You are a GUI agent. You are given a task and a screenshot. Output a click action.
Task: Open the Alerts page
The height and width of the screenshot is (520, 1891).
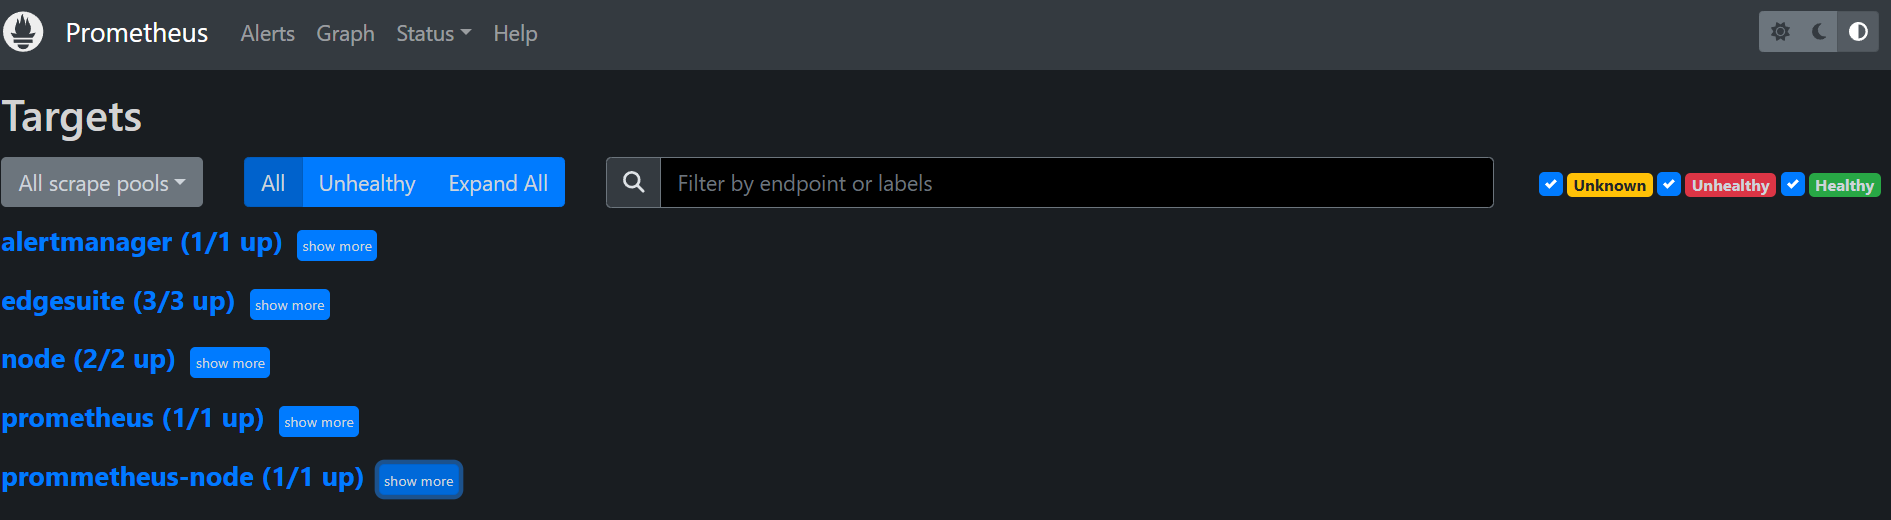(x=267, y=34)
